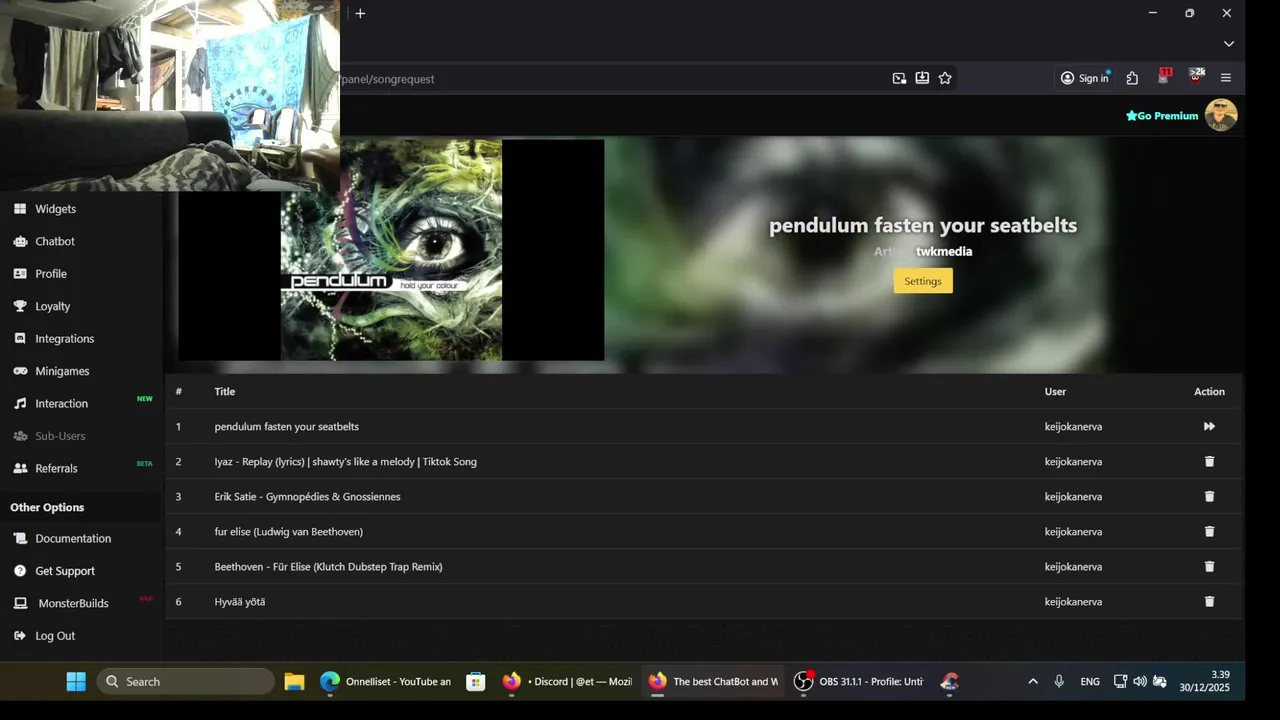
Task: Click the uBlock extension icon with >2k badge
Action: [x=1196, y=77]
